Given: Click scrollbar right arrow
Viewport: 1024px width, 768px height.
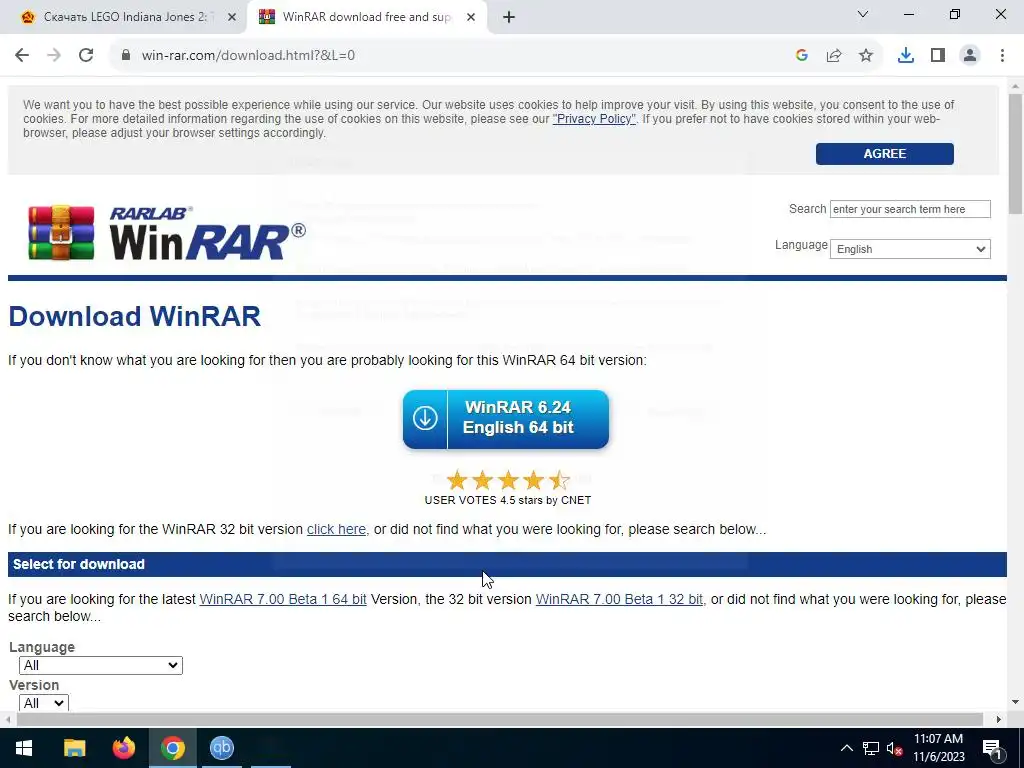Looking at the screenshot, I should click(x=999, y=720).
